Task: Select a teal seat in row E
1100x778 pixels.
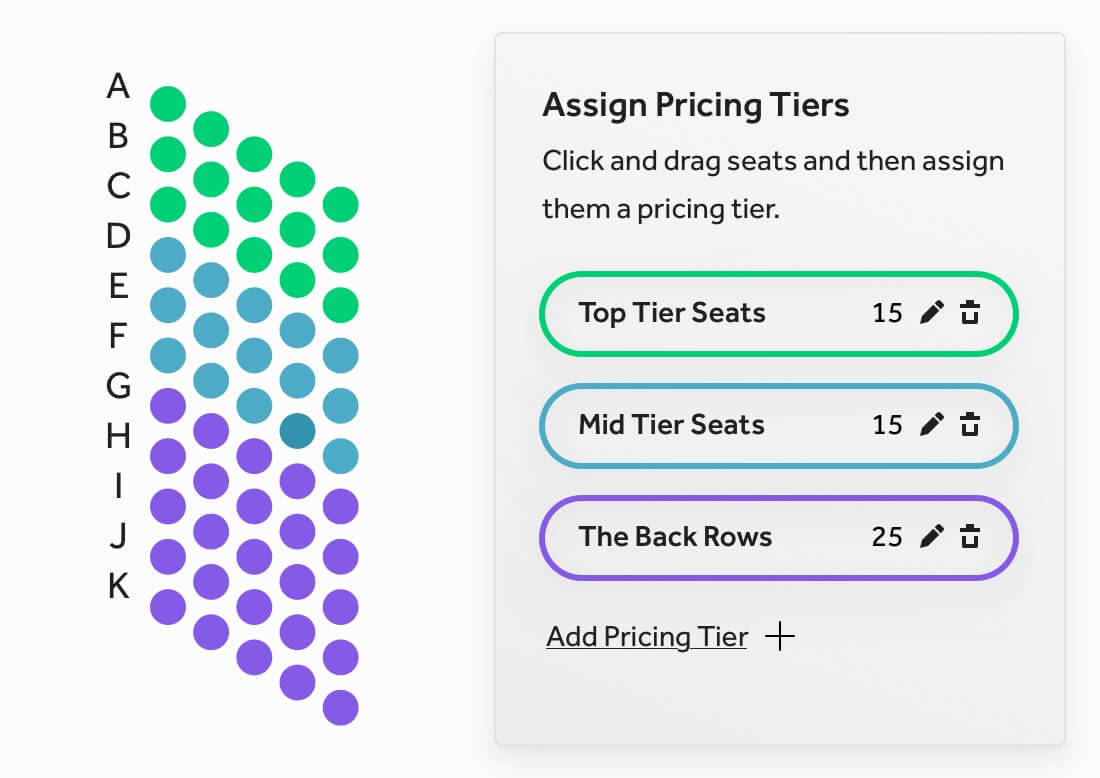Action: pos(168,305)
